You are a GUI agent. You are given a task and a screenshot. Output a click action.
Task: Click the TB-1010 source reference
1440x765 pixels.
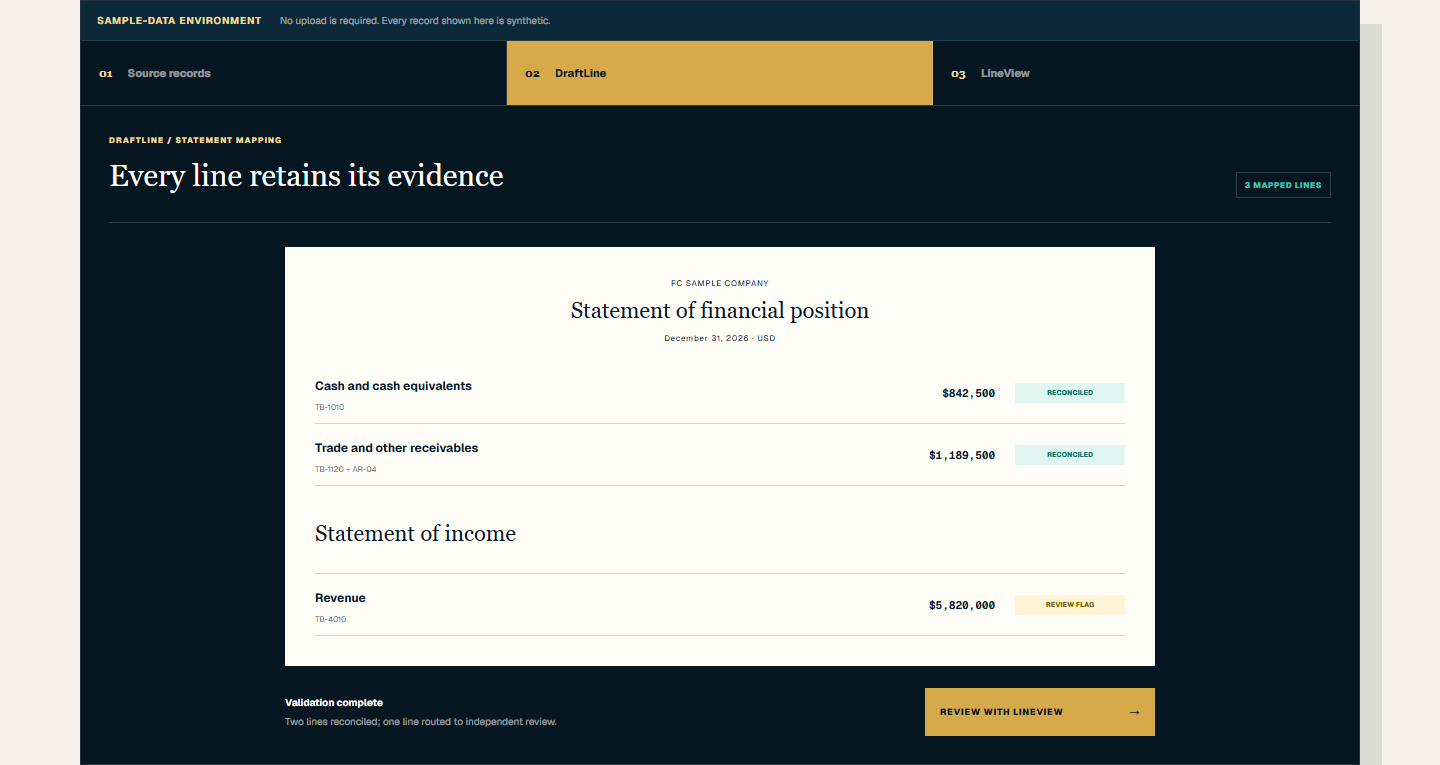pyautogui.click(x=330, y=407)
